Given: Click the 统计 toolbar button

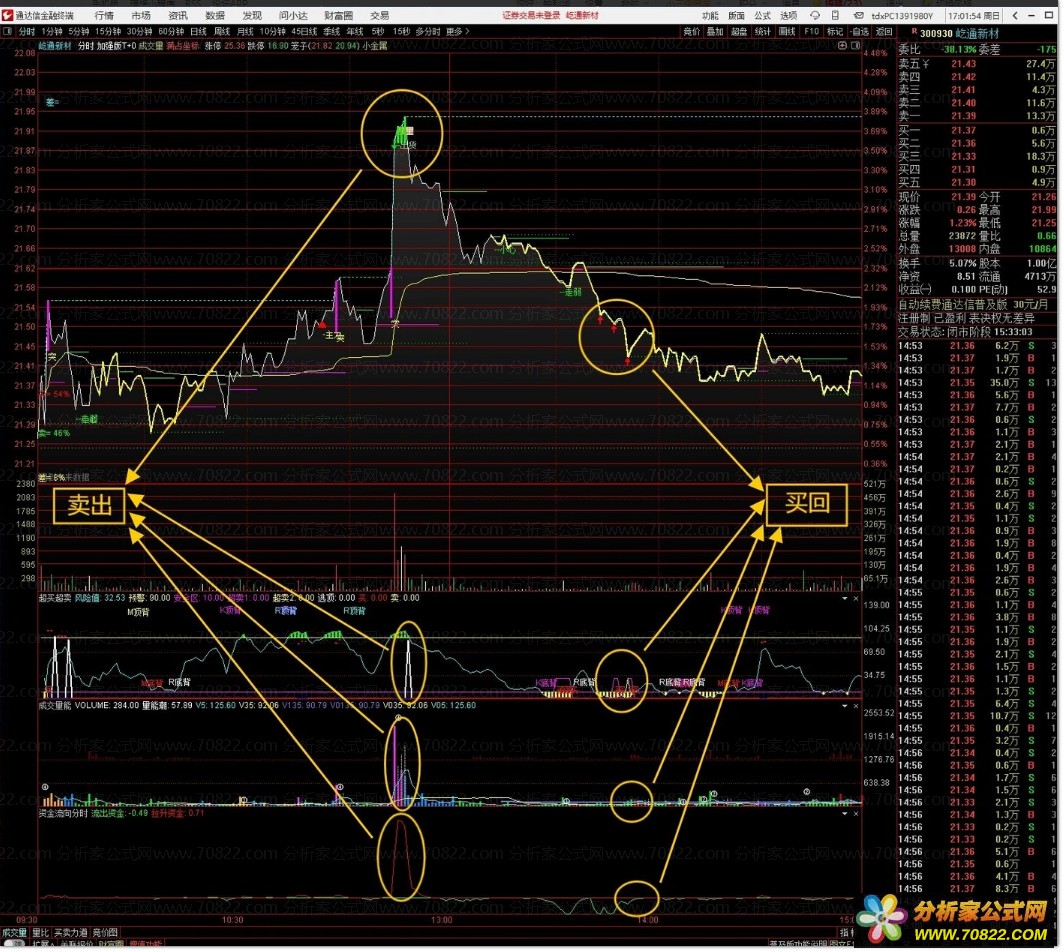Looking at the screenshot, I should (x=762, y=31).
